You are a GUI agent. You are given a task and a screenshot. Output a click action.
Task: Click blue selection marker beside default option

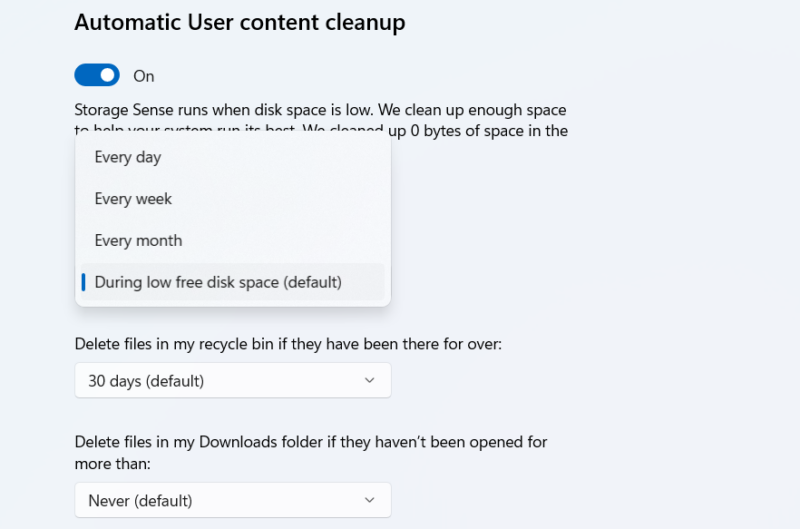click(83, 282)
